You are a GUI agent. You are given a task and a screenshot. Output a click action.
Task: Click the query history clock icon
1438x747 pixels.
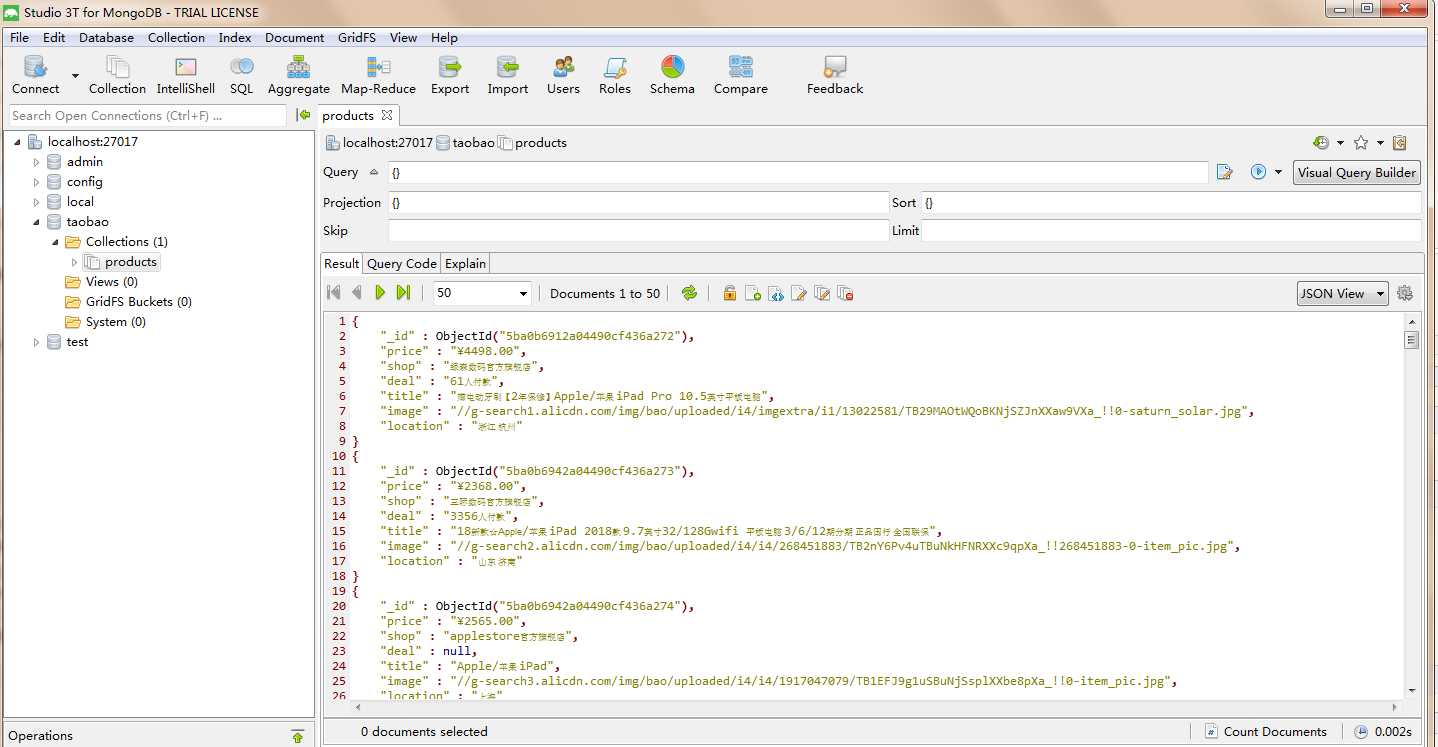1321,143
